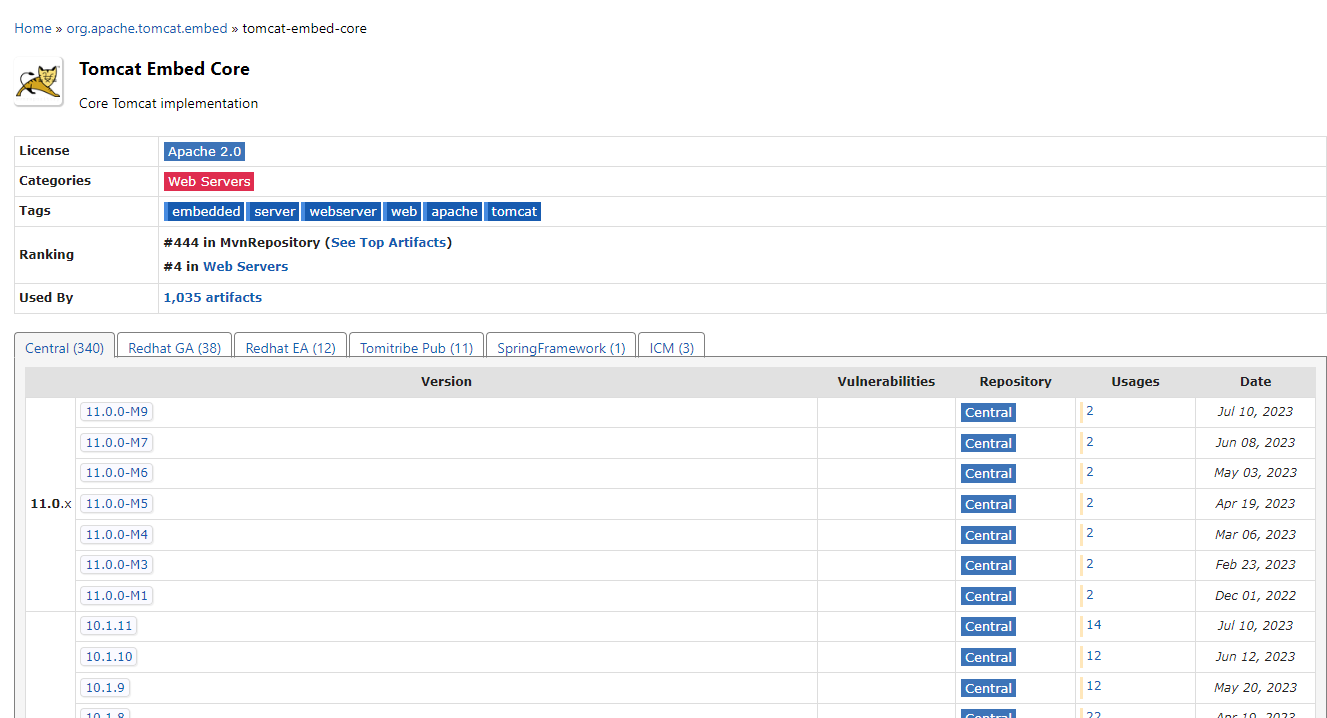Image resolution: width=1327 pixels, height=718 pixels.
Task: Click the Dec 01, 2022 date
Action: pos(1255,595)
